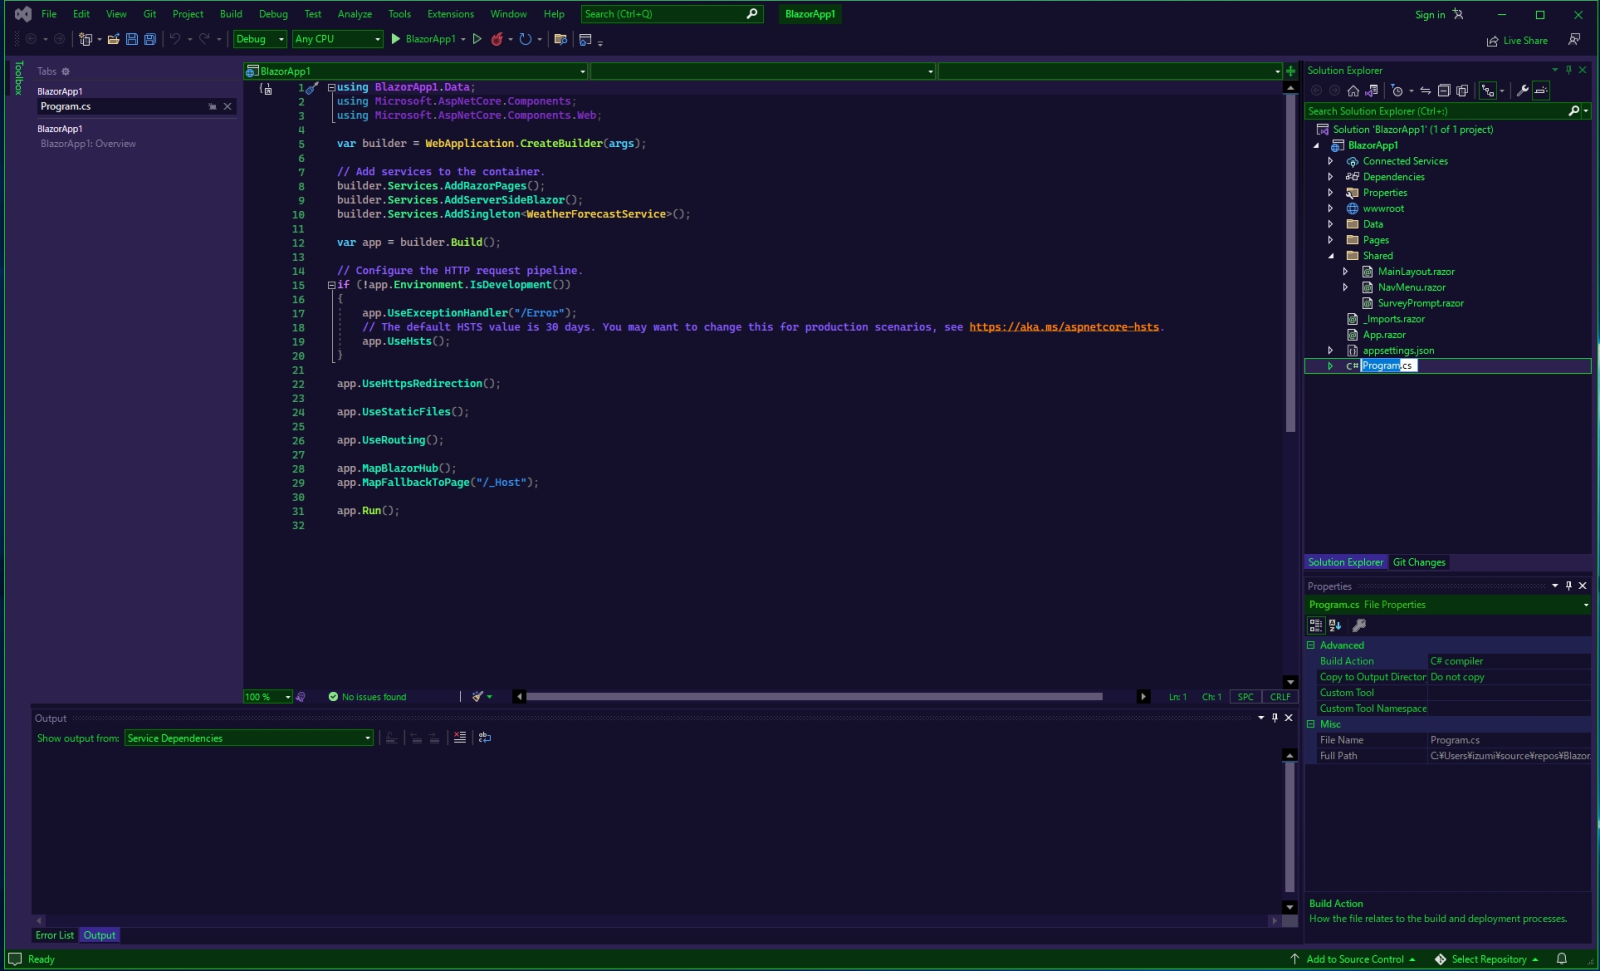Open the Analyze menu
This screenshot has width=1600, height=971.
[x=354, y=14]
